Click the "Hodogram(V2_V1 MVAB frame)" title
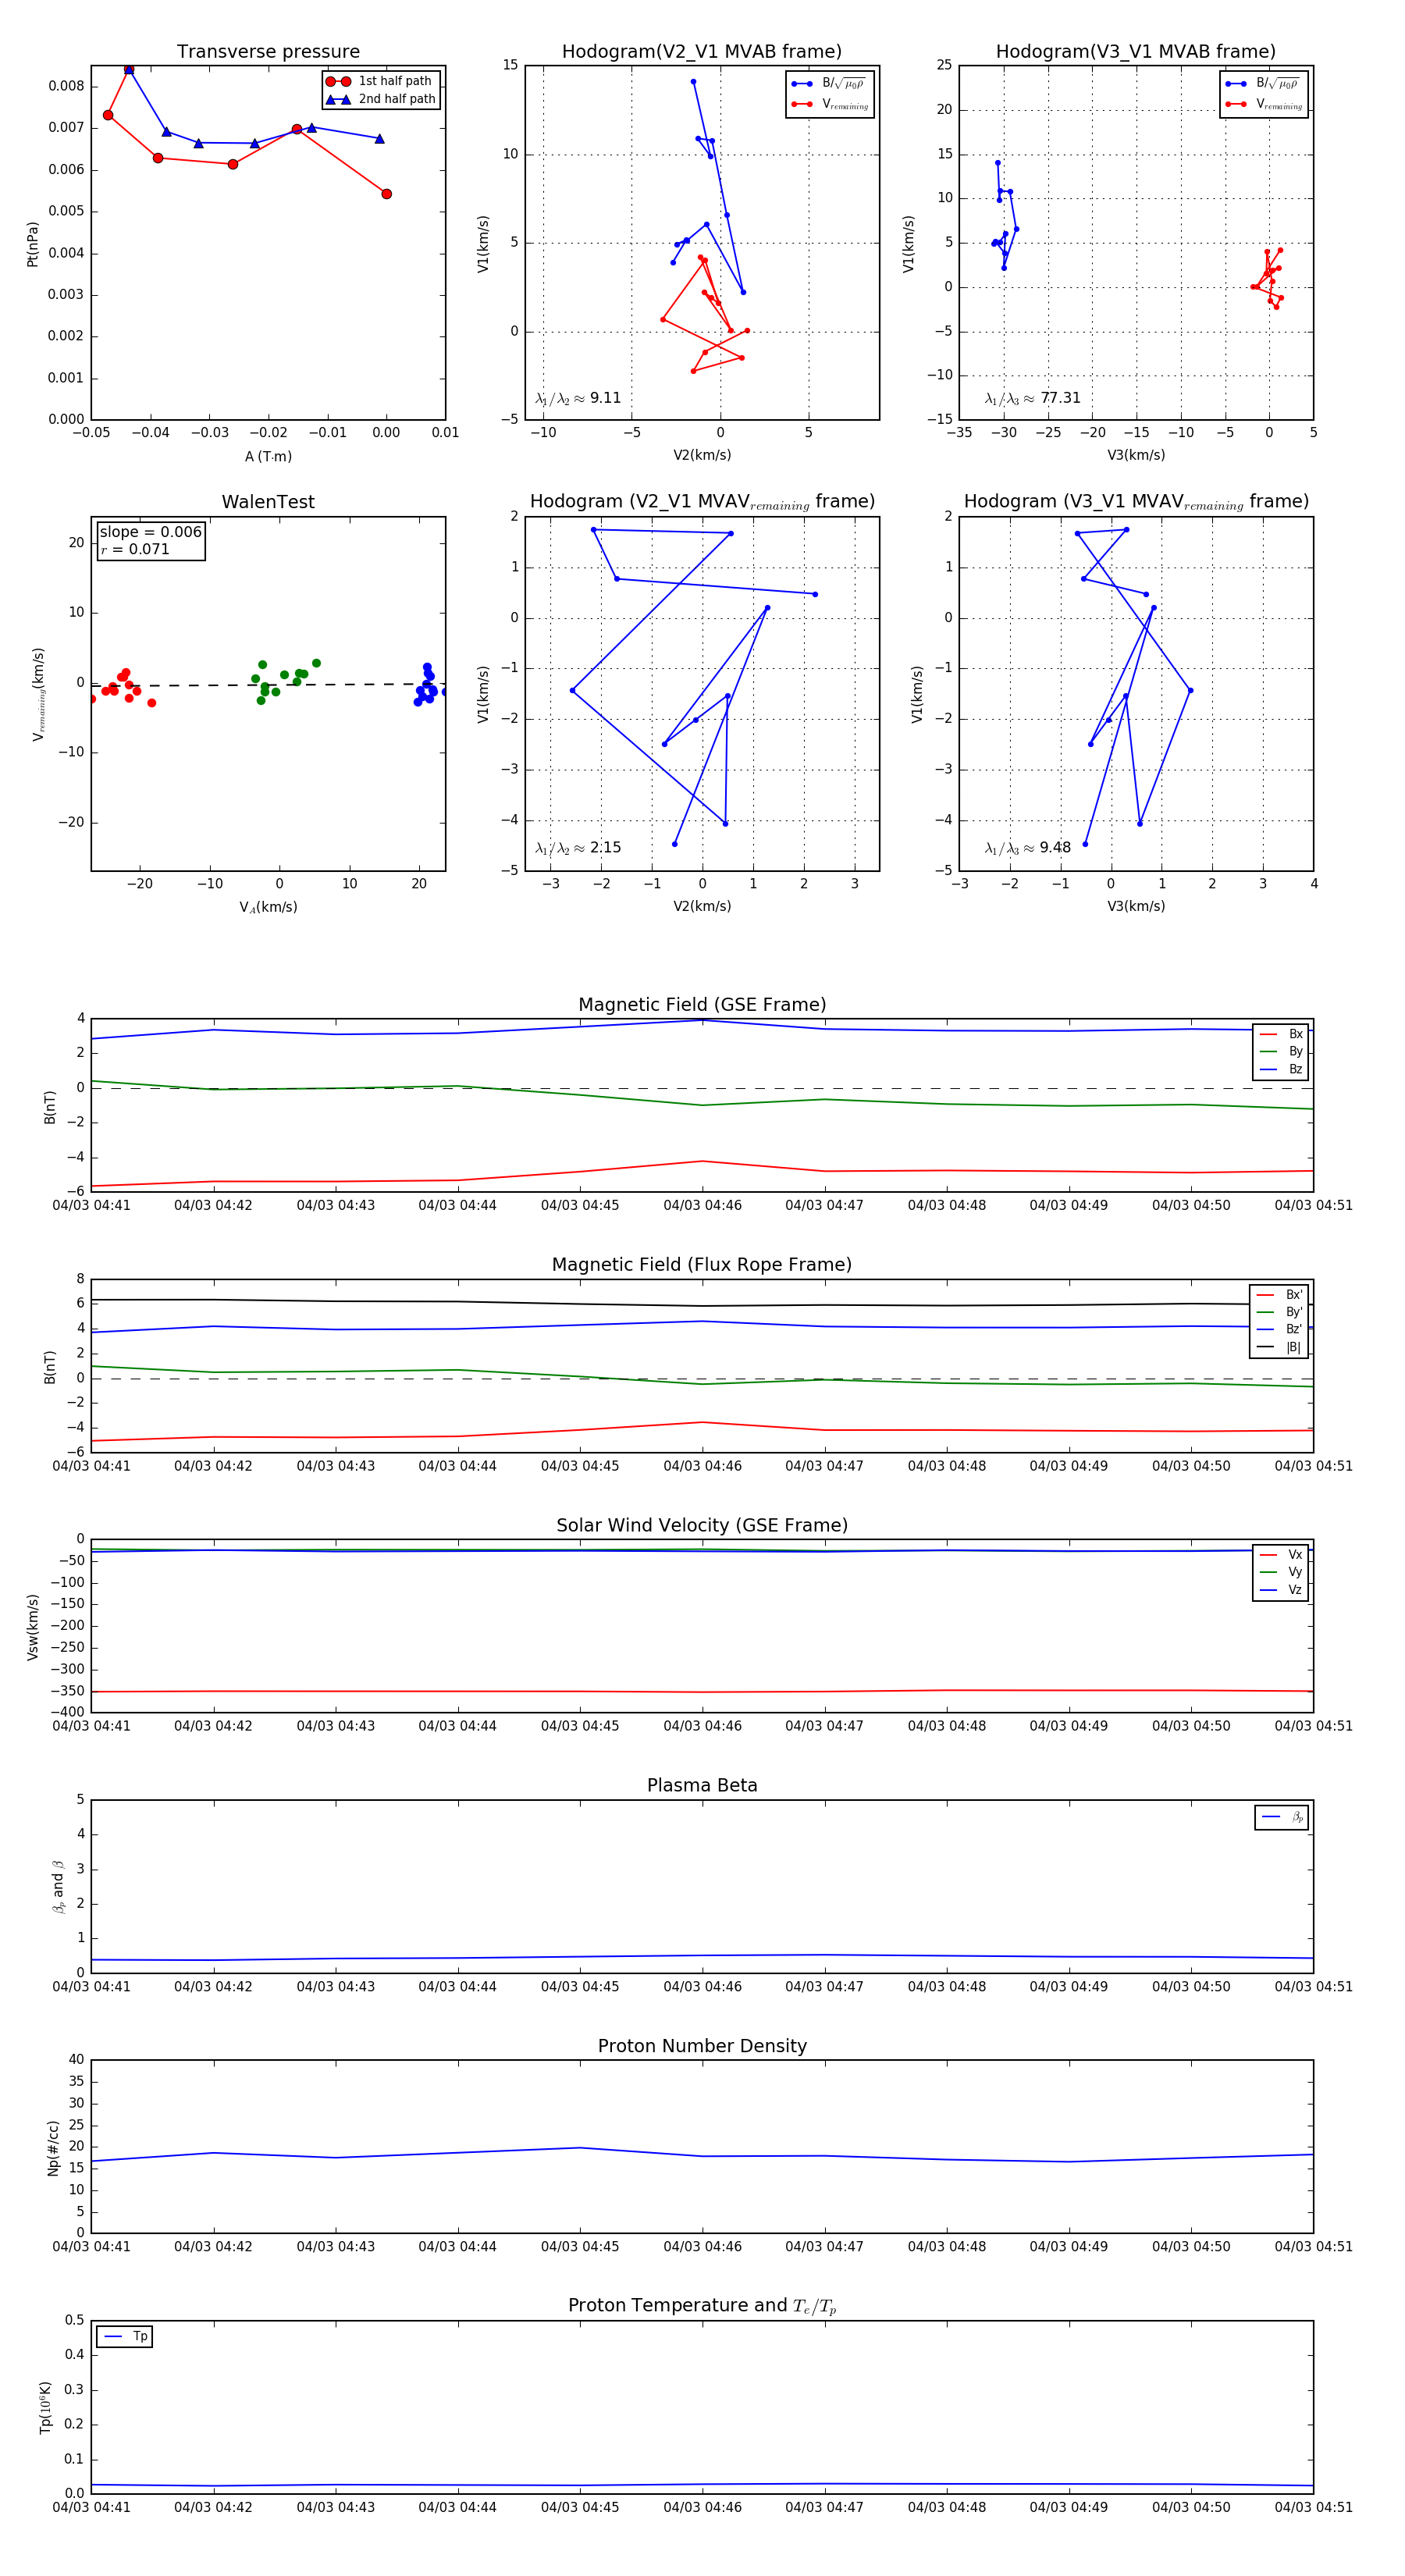Viewport: 1405px width, 2576px height. [702, 52]
